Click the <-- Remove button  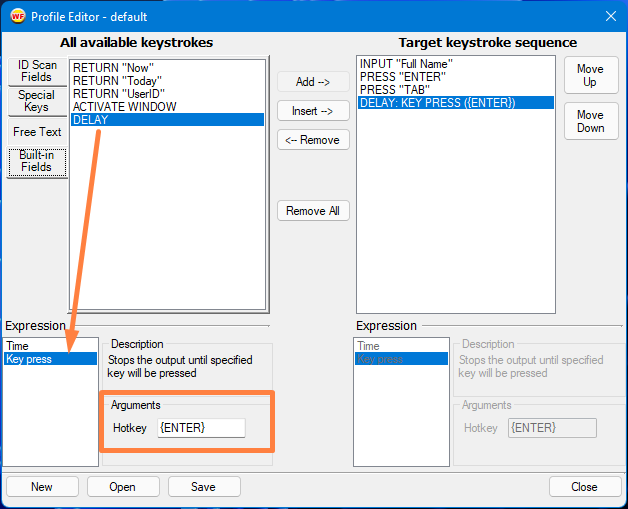point(313,140)
